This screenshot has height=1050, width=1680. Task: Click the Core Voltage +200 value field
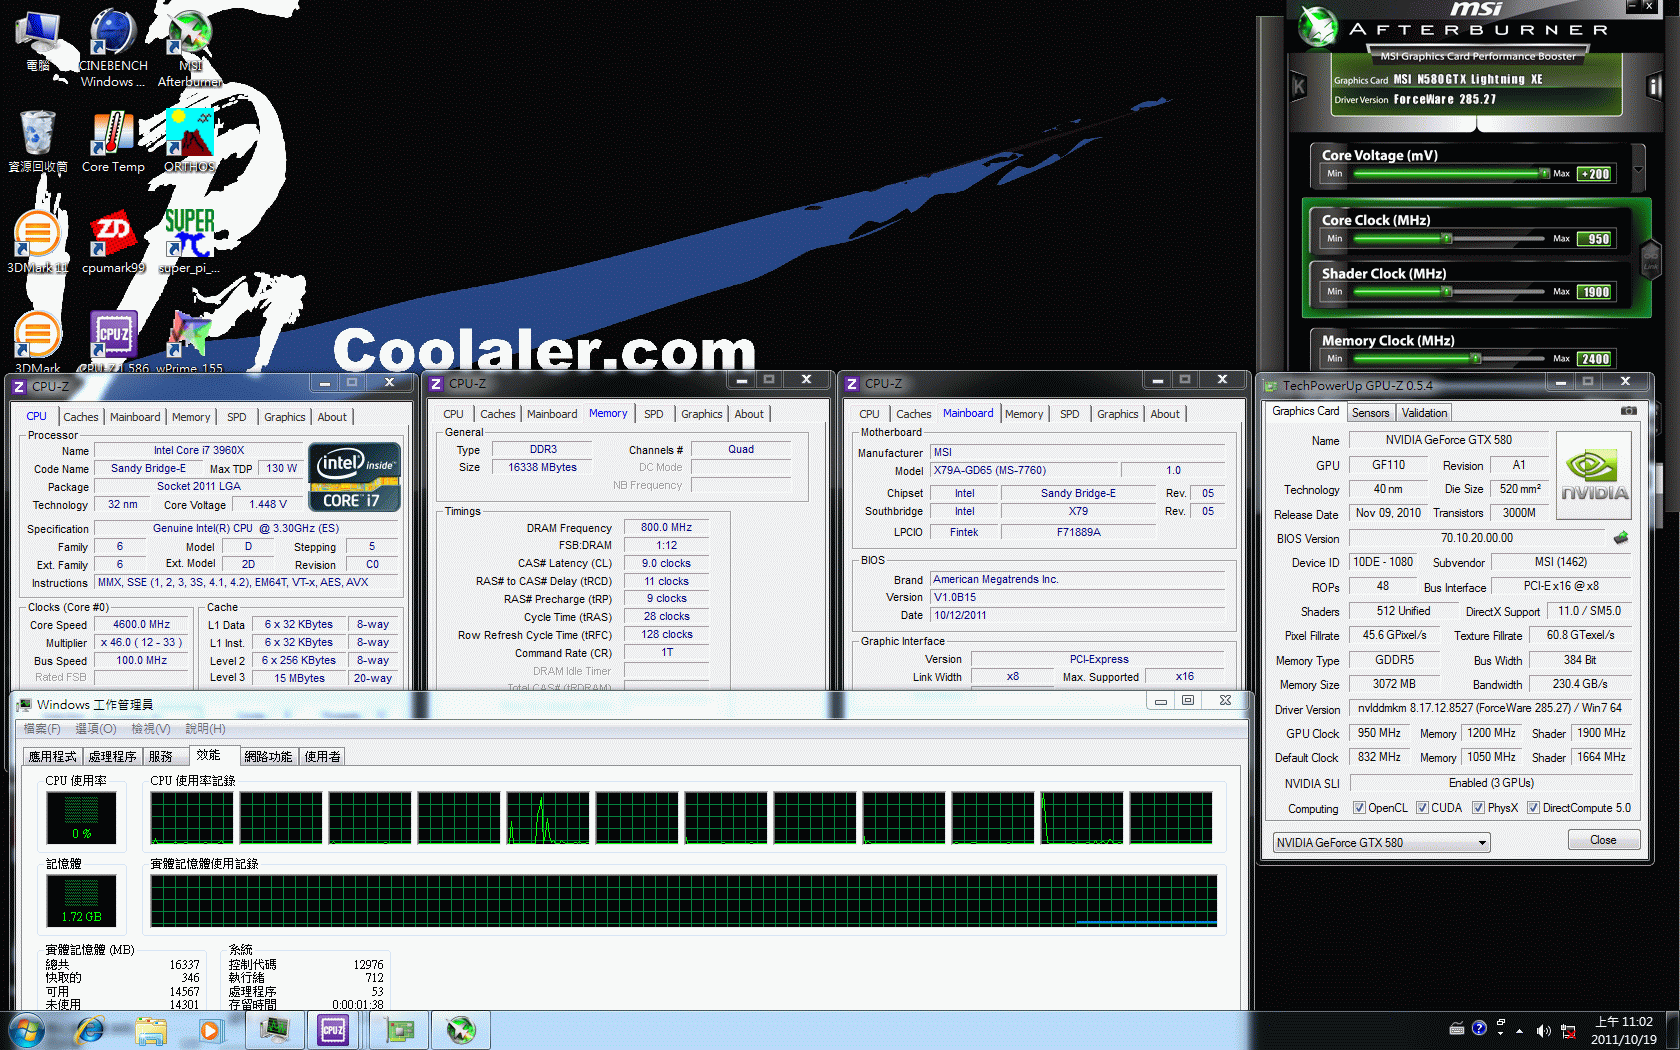coord(1595,174)
